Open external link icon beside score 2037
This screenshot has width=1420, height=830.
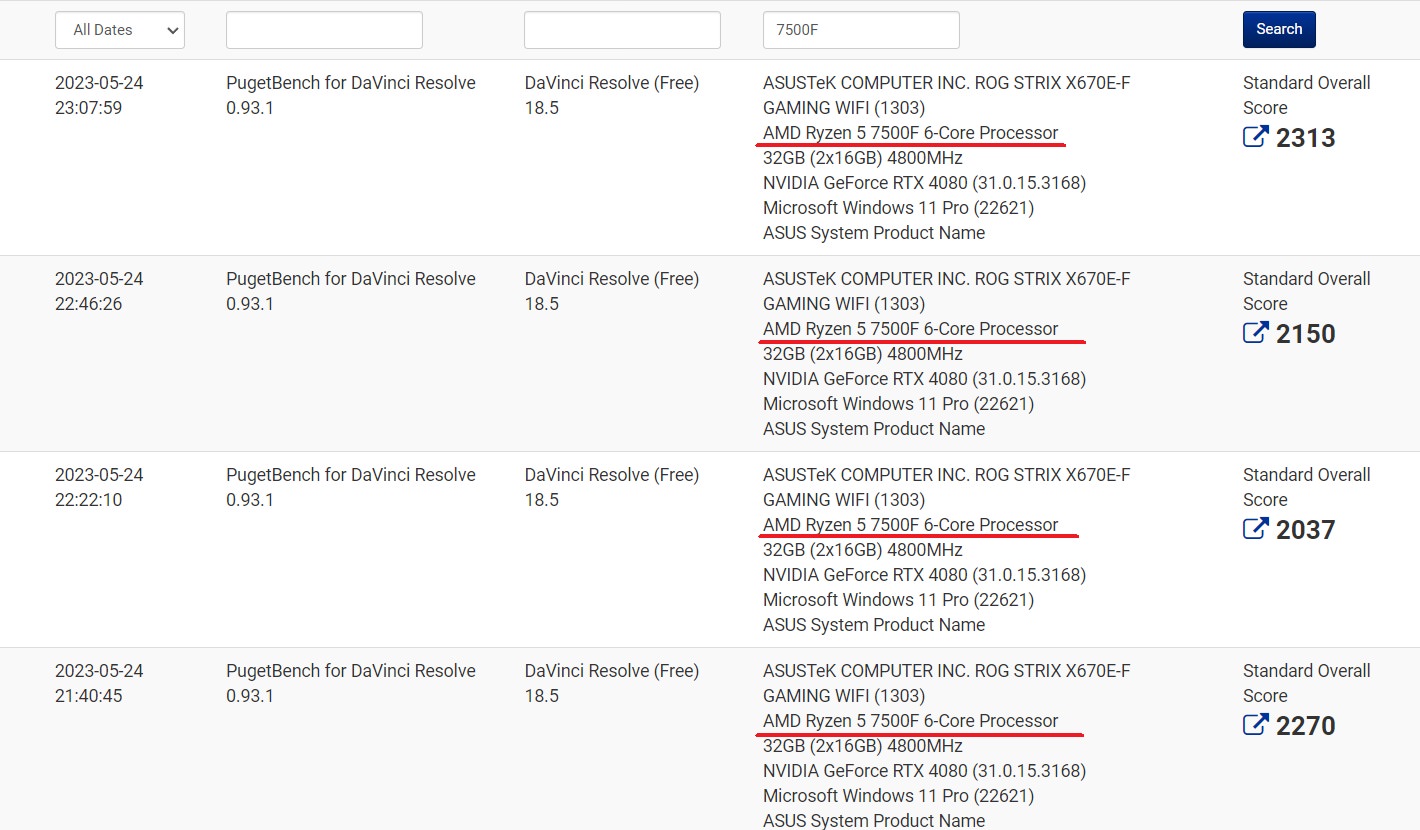tap(1255, 529)
